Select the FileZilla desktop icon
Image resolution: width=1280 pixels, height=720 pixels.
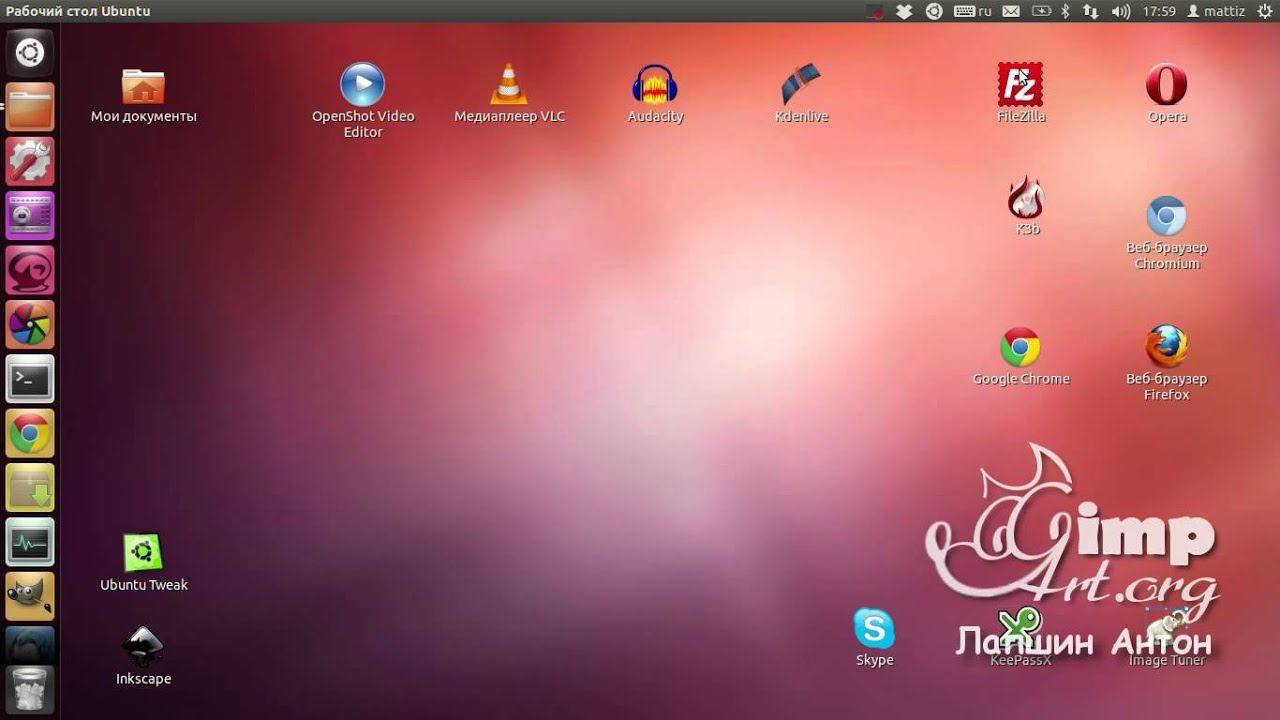pos(1020,94)
